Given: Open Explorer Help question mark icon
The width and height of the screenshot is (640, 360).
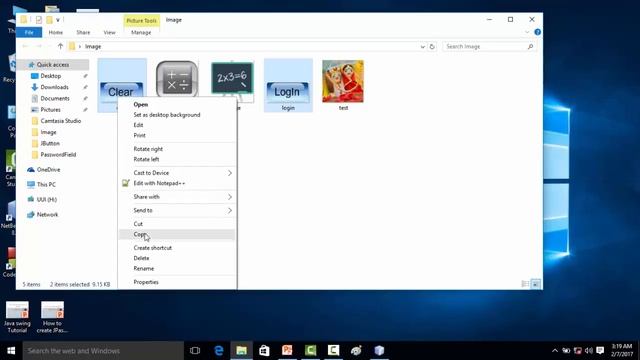Looking at the screenshot, I should [538, 32].
